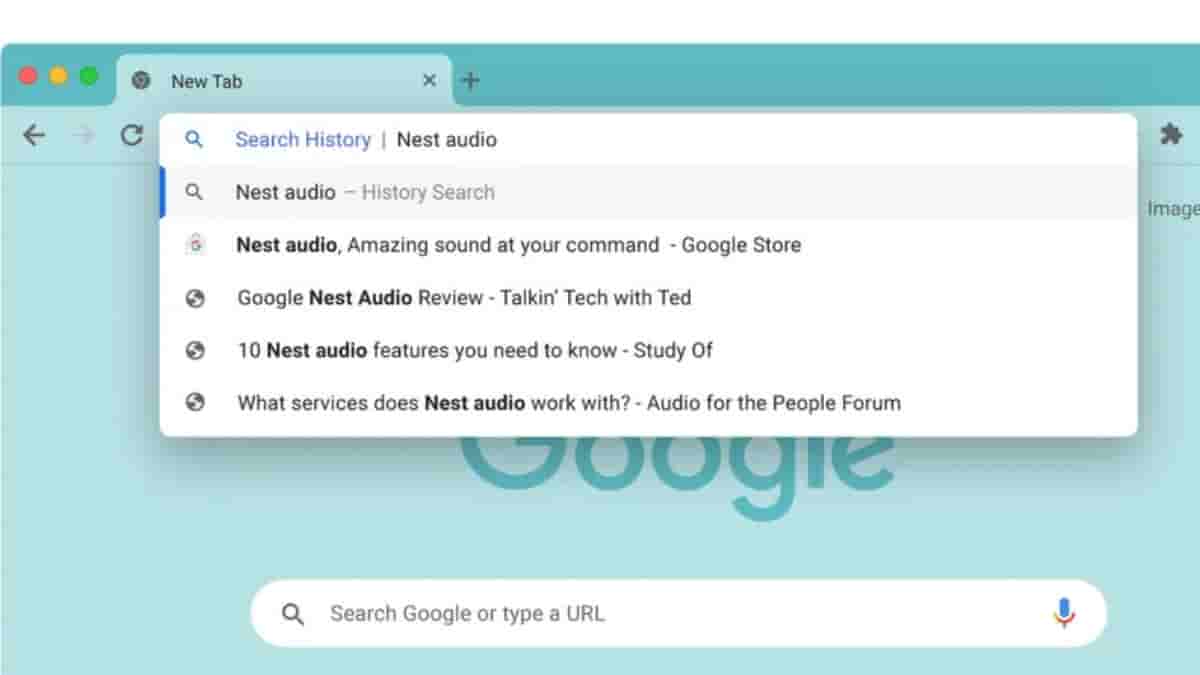Select Nest audio History Search suggestion

click(365, 192)
